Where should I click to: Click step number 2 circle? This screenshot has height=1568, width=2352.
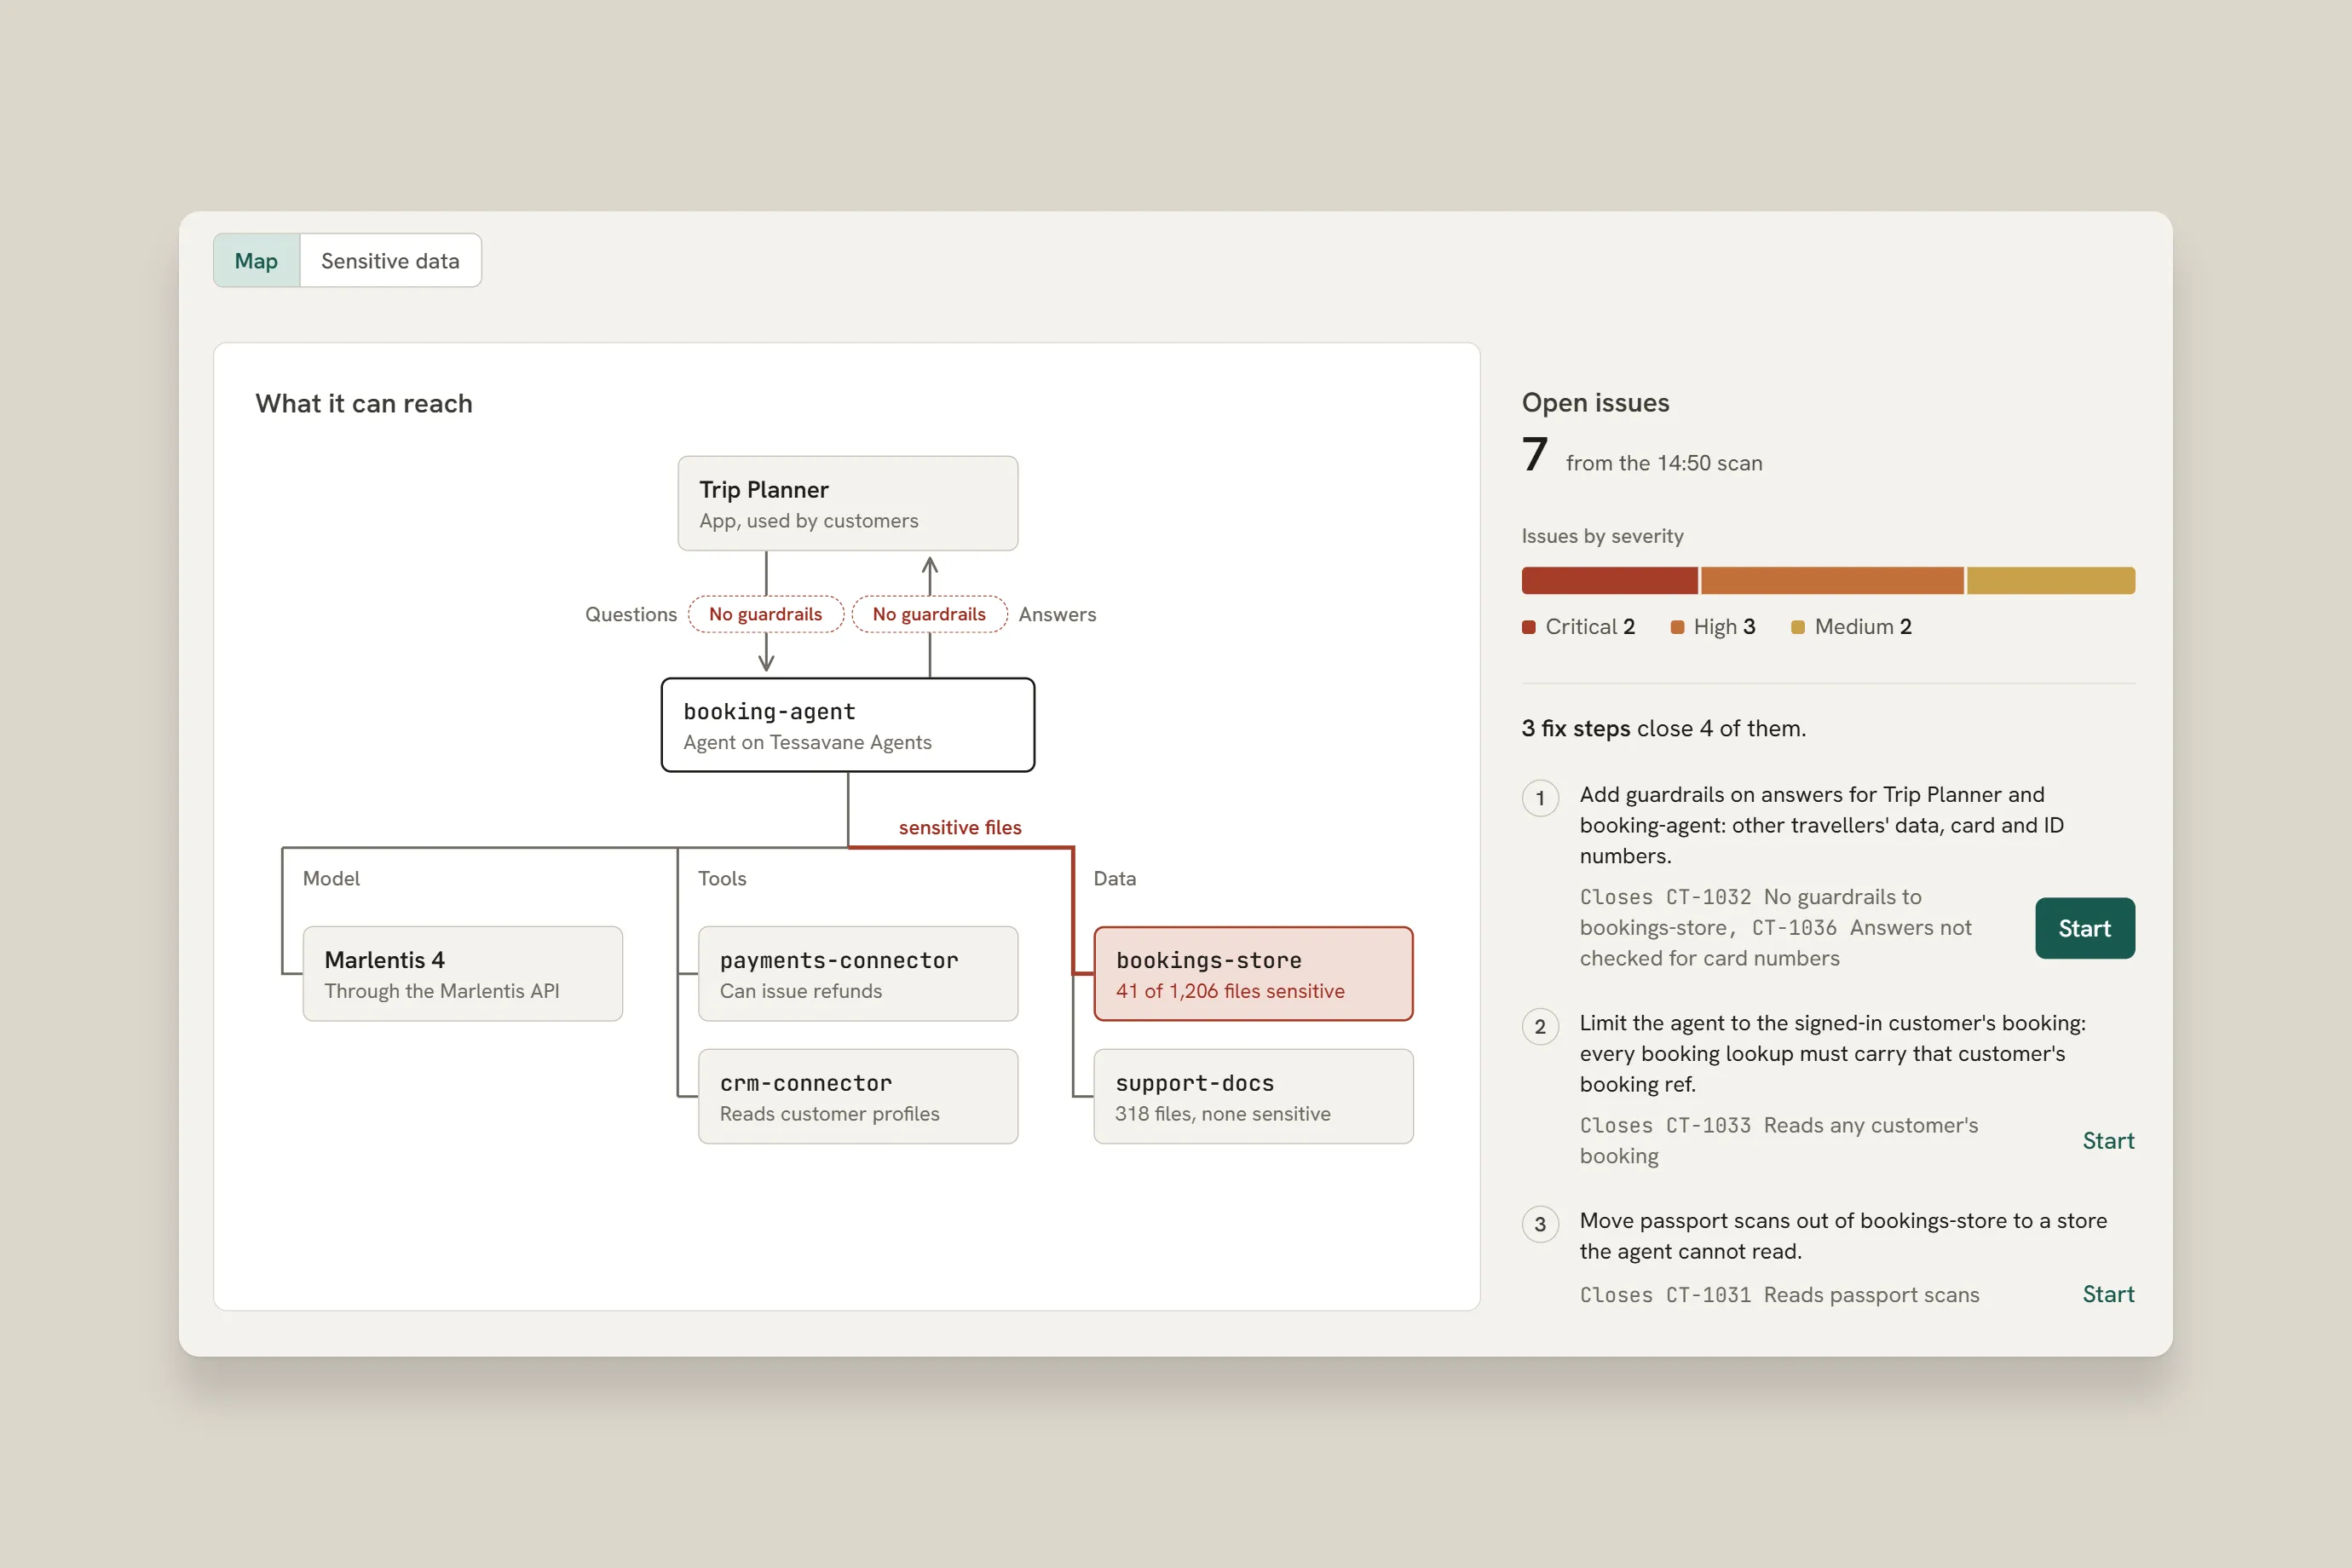point(1540,1026)
